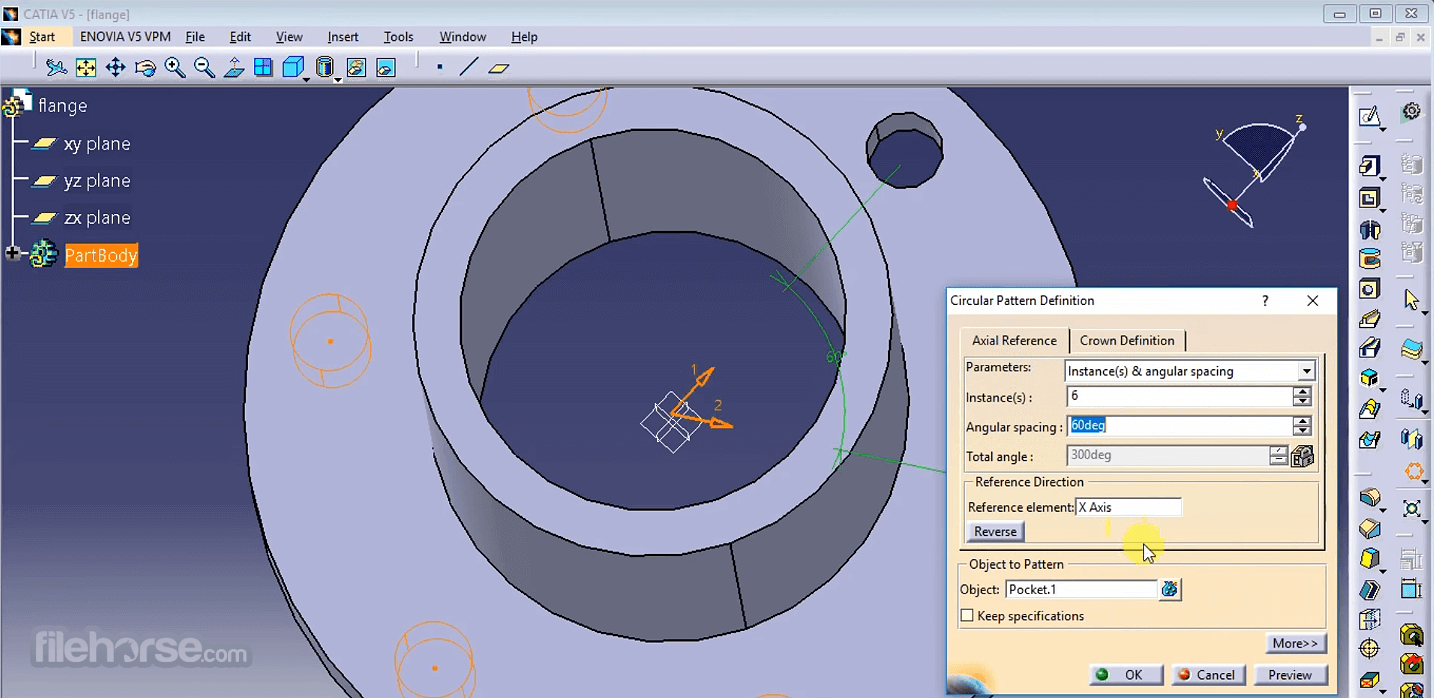Open the Tools menu
Viewport: 1434px width, 698px height.
pyautogui.click(x=398, y=37)
